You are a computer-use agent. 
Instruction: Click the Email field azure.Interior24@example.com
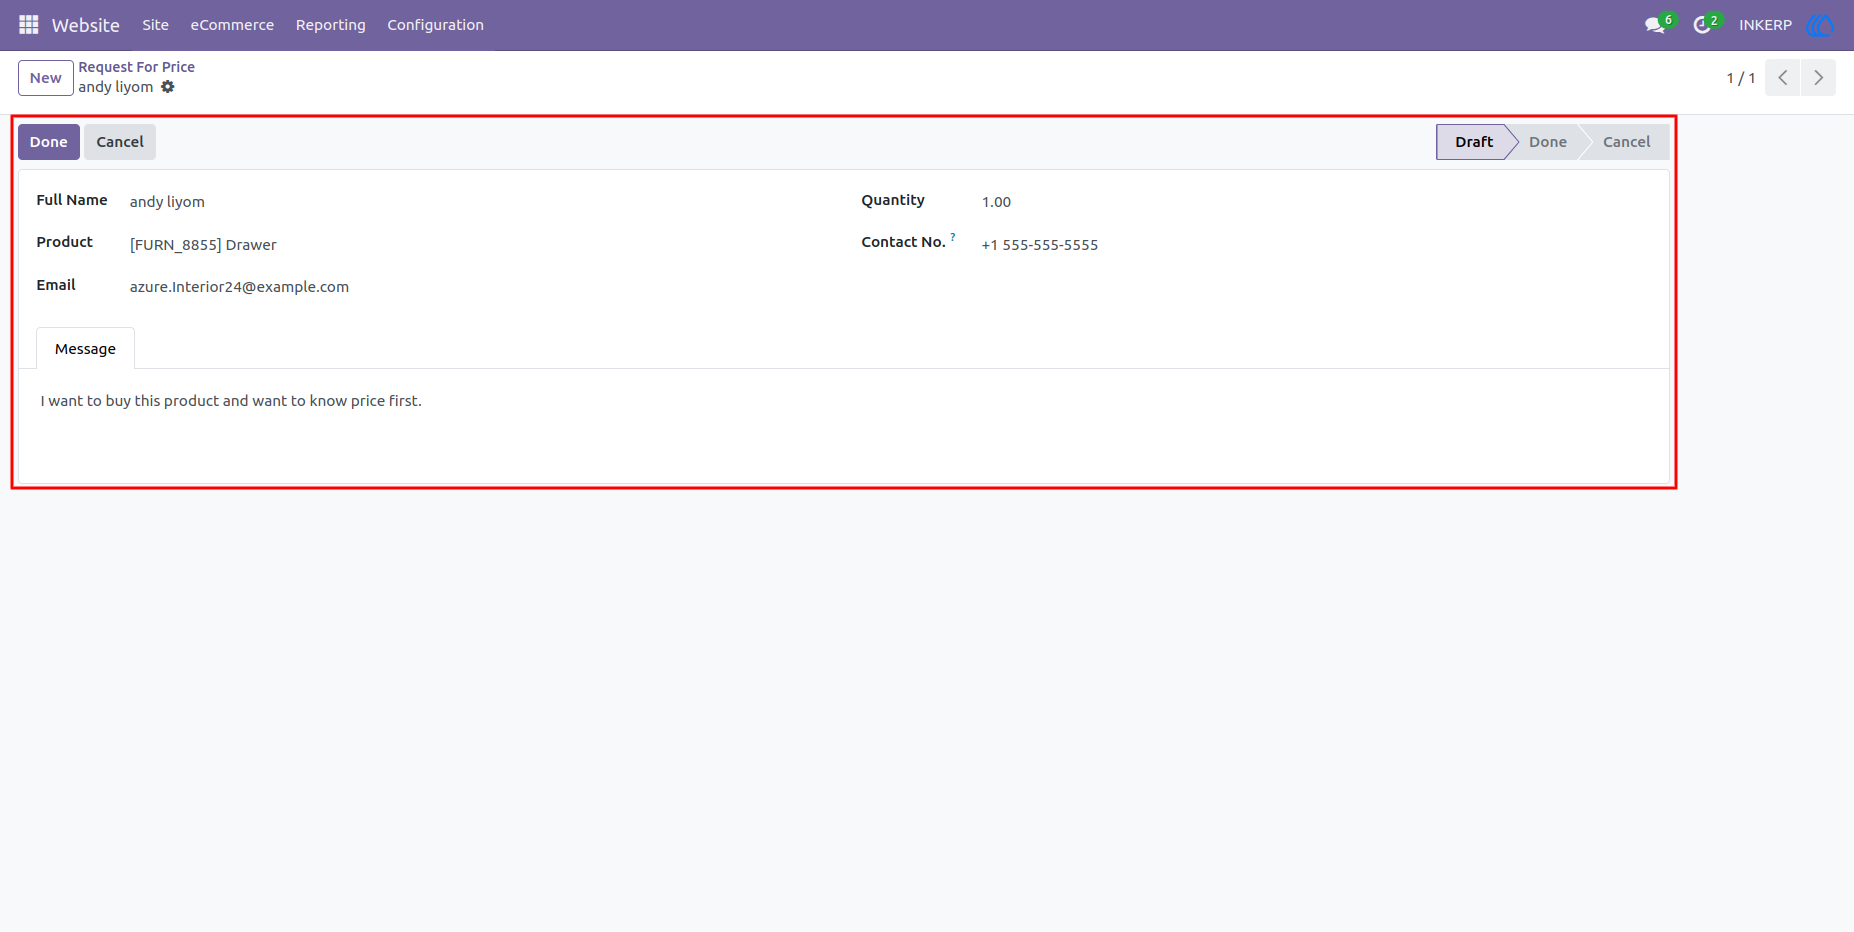point(239,287)
